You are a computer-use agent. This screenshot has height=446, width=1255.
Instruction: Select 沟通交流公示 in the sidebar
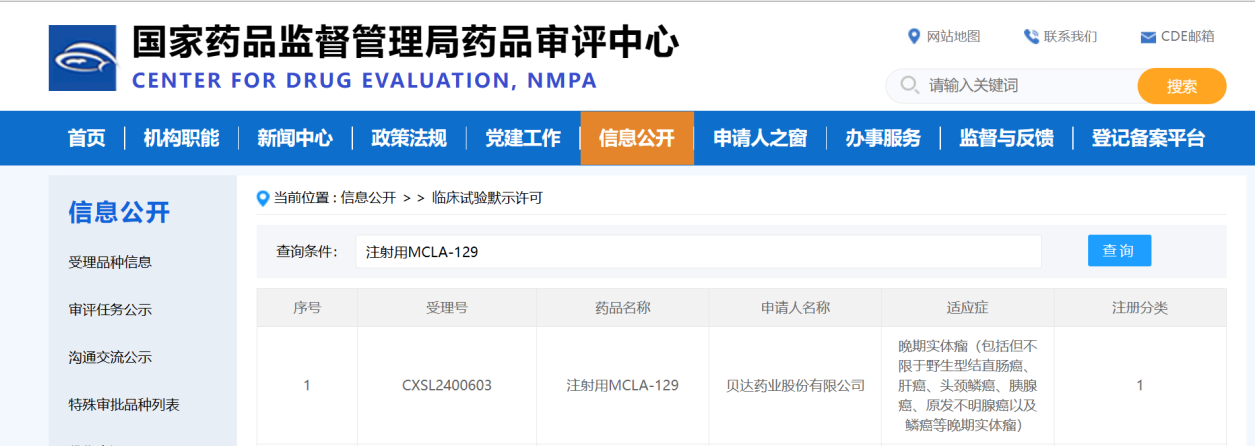pos(110,357)
